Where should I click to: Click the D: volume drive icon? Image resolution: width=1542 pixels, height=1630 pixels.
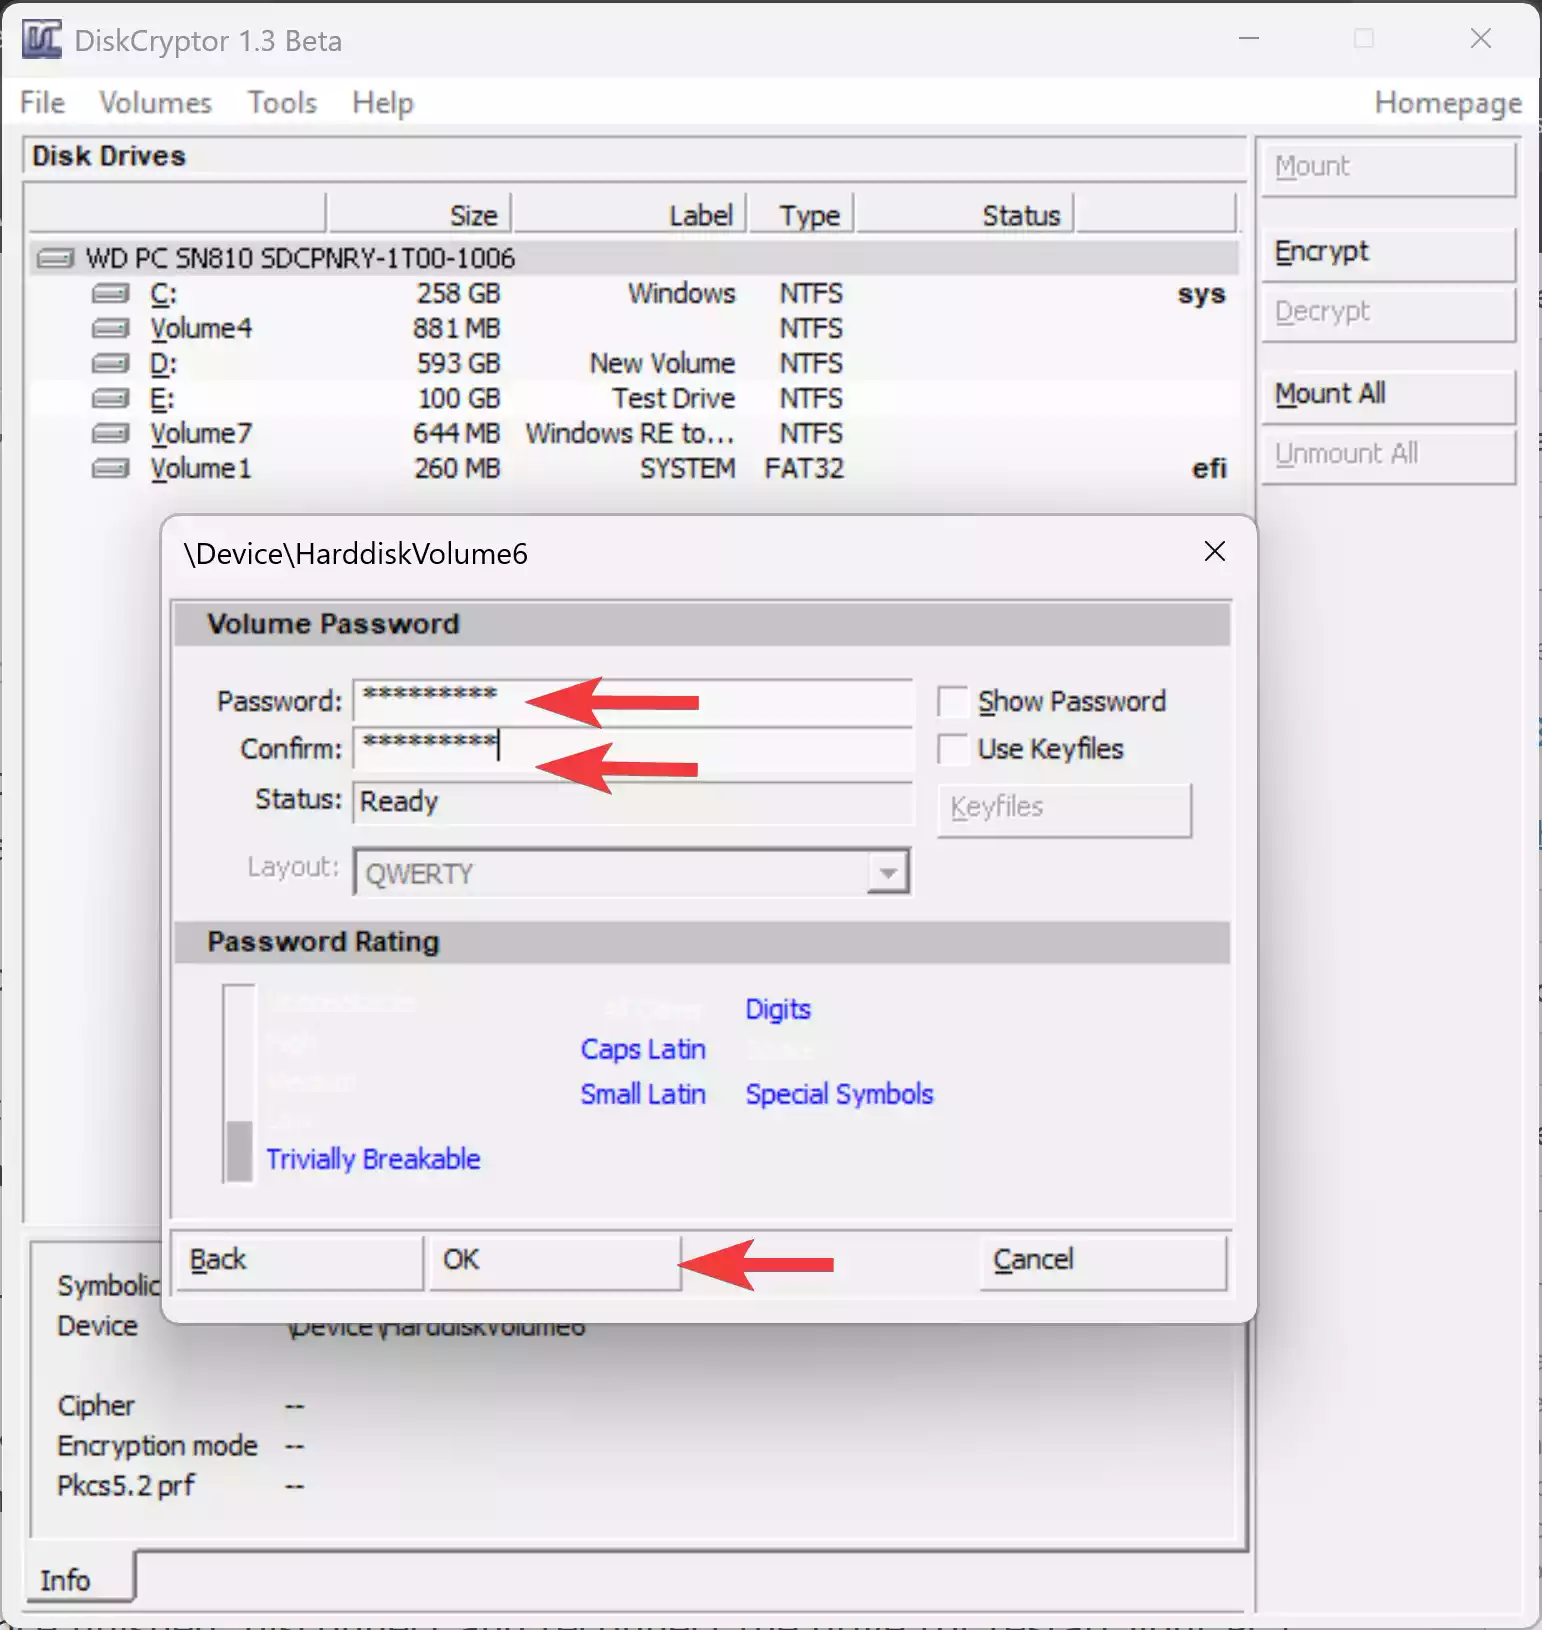tap(110, 364)
